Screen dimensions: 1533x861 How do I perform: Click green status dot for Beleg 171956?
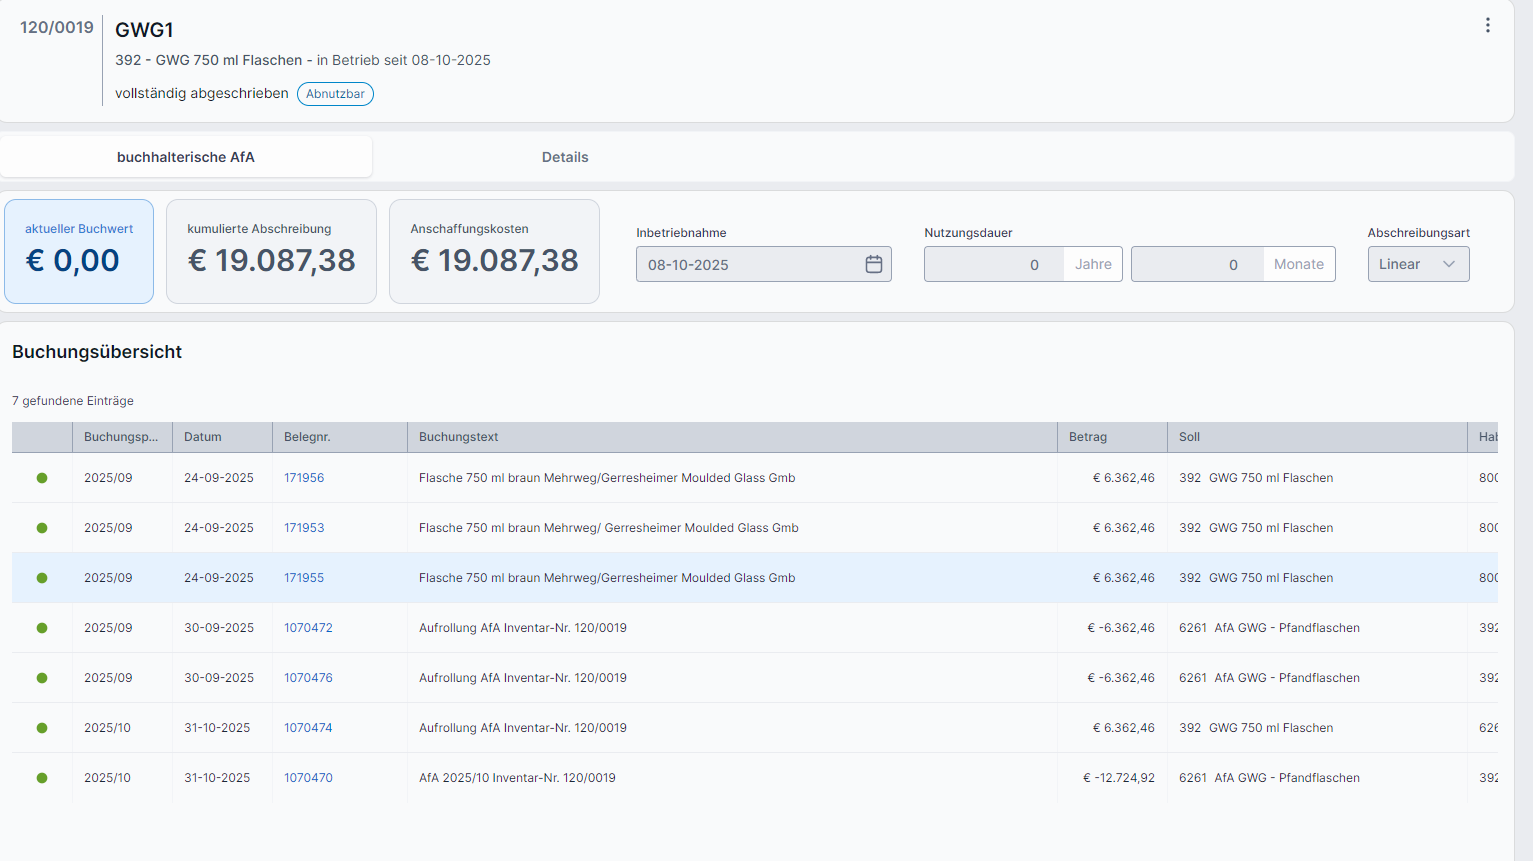click(x=42, y=478)
